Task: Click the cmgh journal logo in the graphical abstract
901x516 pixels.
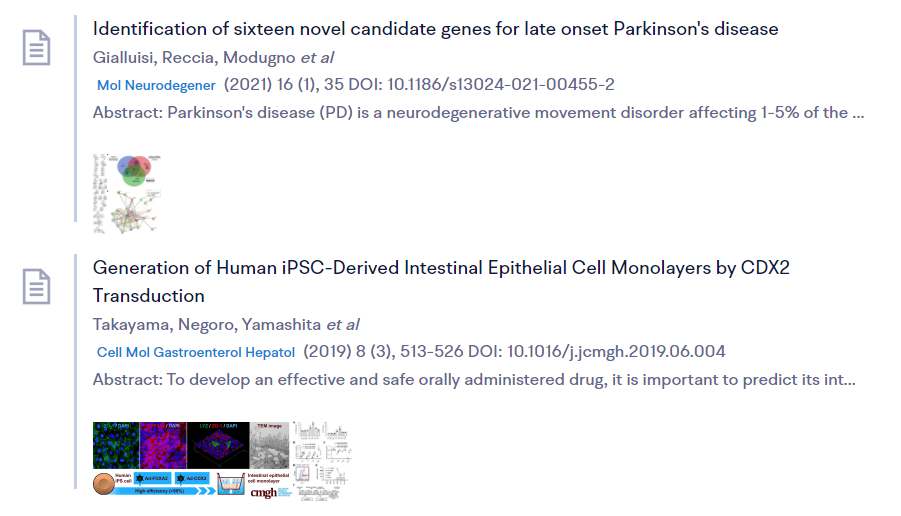Action: [x=264, y=492]
